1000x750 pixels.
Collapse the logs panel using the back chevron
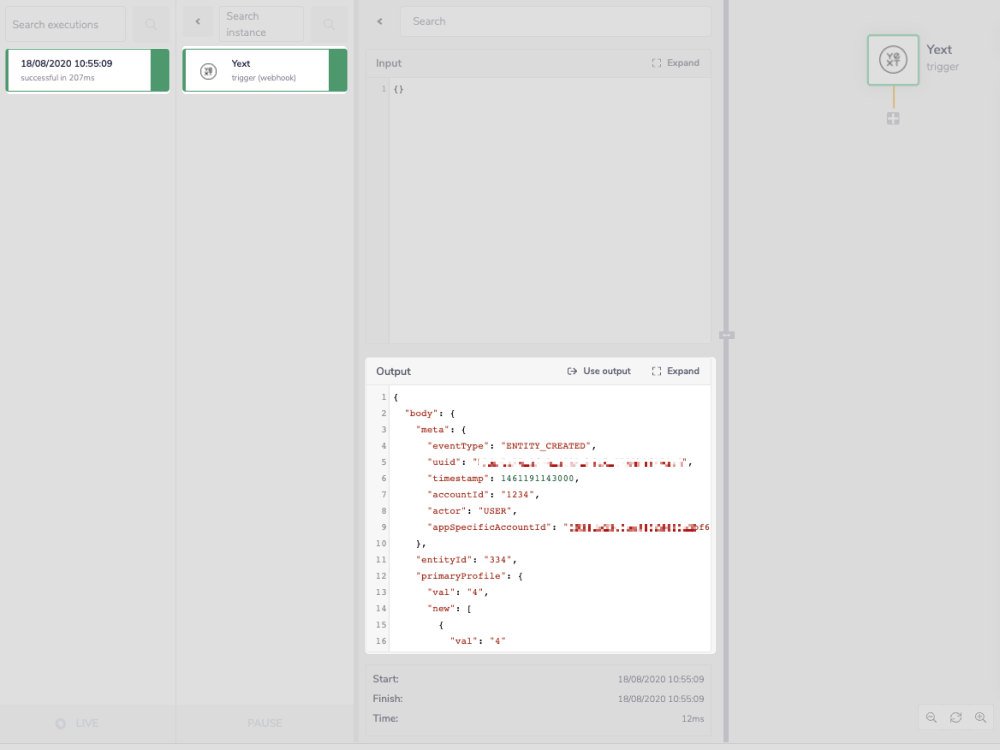(379, 20)
